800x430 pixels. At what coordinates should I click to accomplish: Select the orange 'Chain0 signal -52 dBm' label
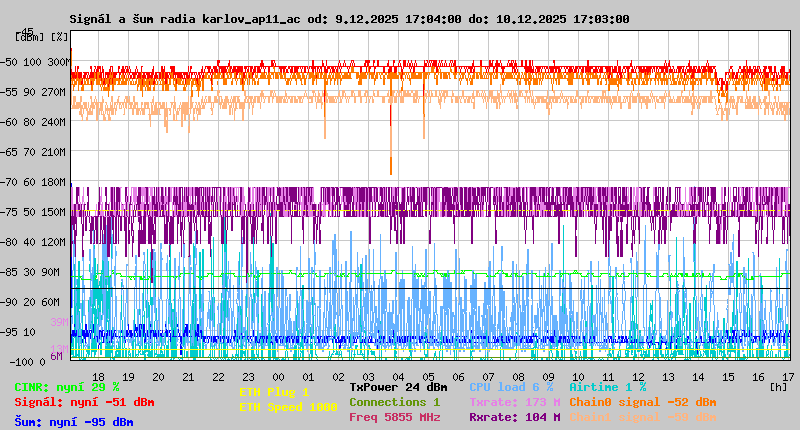pos(642,402)
